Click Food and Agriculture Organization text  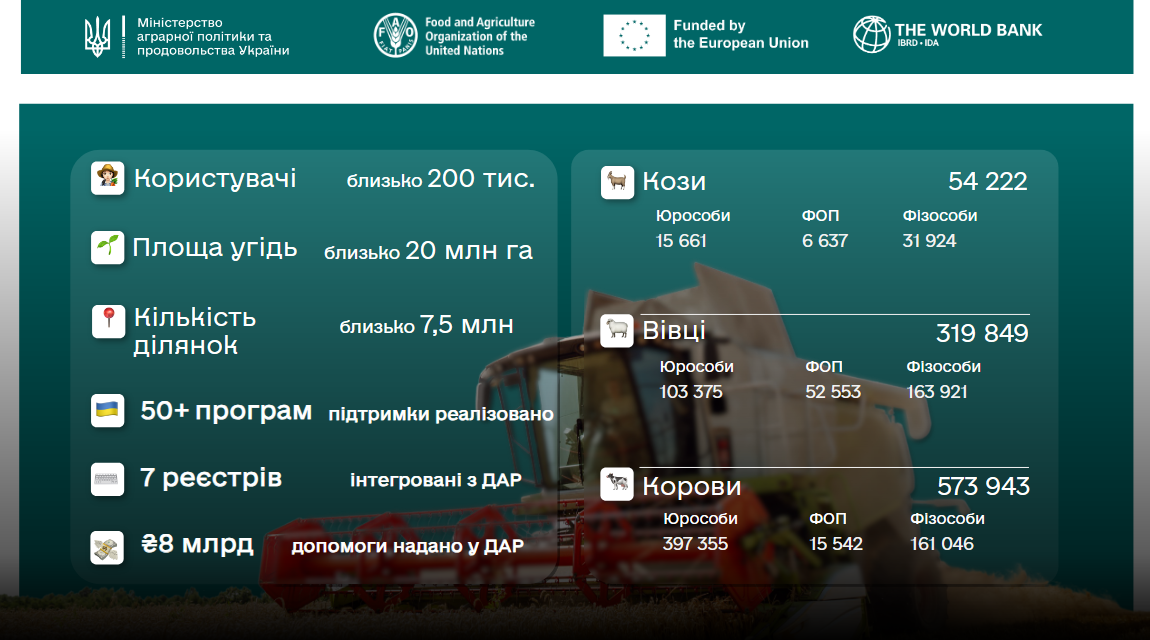pos(480,37)
